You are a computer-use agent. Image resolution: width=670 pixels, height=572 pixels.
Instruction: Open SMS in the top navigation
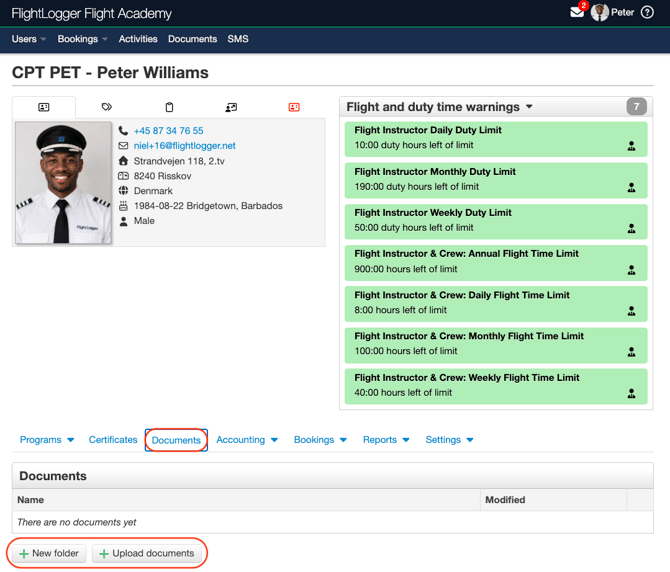(x=238, y=39)
